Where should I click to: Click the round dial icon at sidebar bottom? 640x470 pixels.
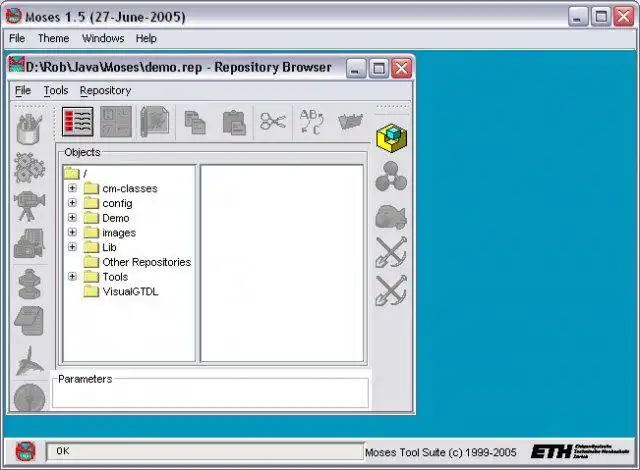pos(29,397)
